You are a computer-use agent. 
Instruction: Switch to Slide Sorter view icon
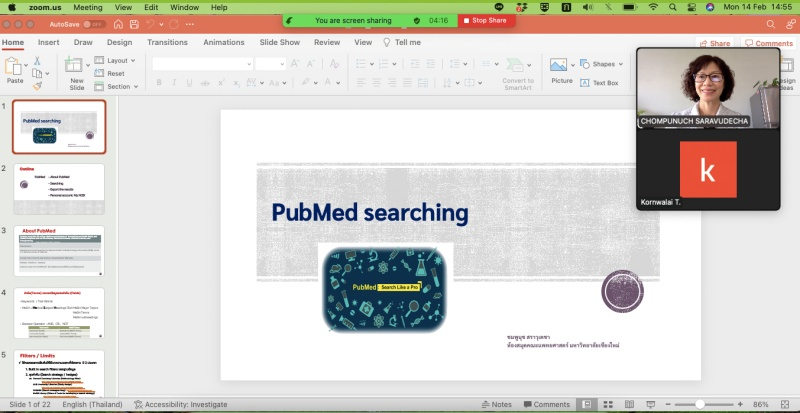(609, 404)
